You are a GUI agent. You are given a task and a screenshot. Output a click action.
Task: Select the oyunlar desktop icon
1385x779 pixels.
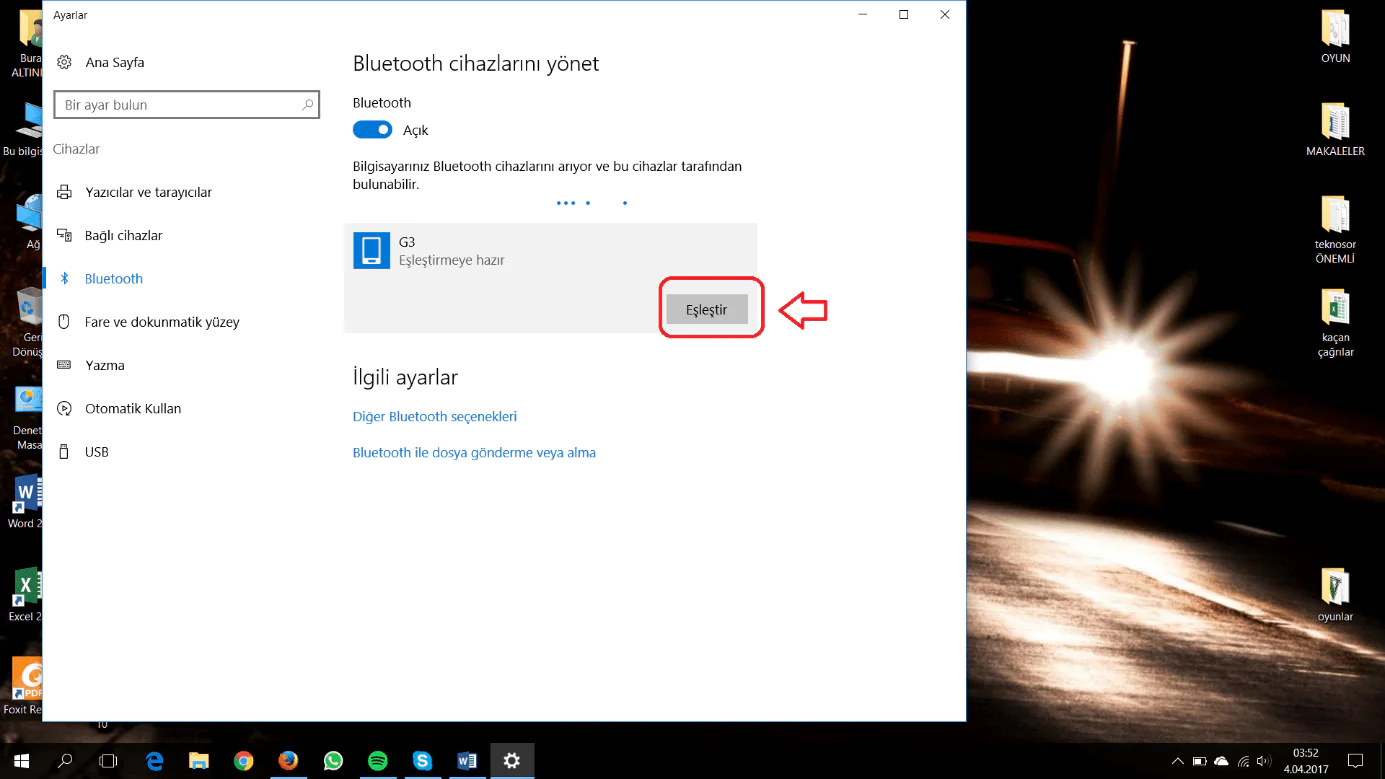(1335, 595)
